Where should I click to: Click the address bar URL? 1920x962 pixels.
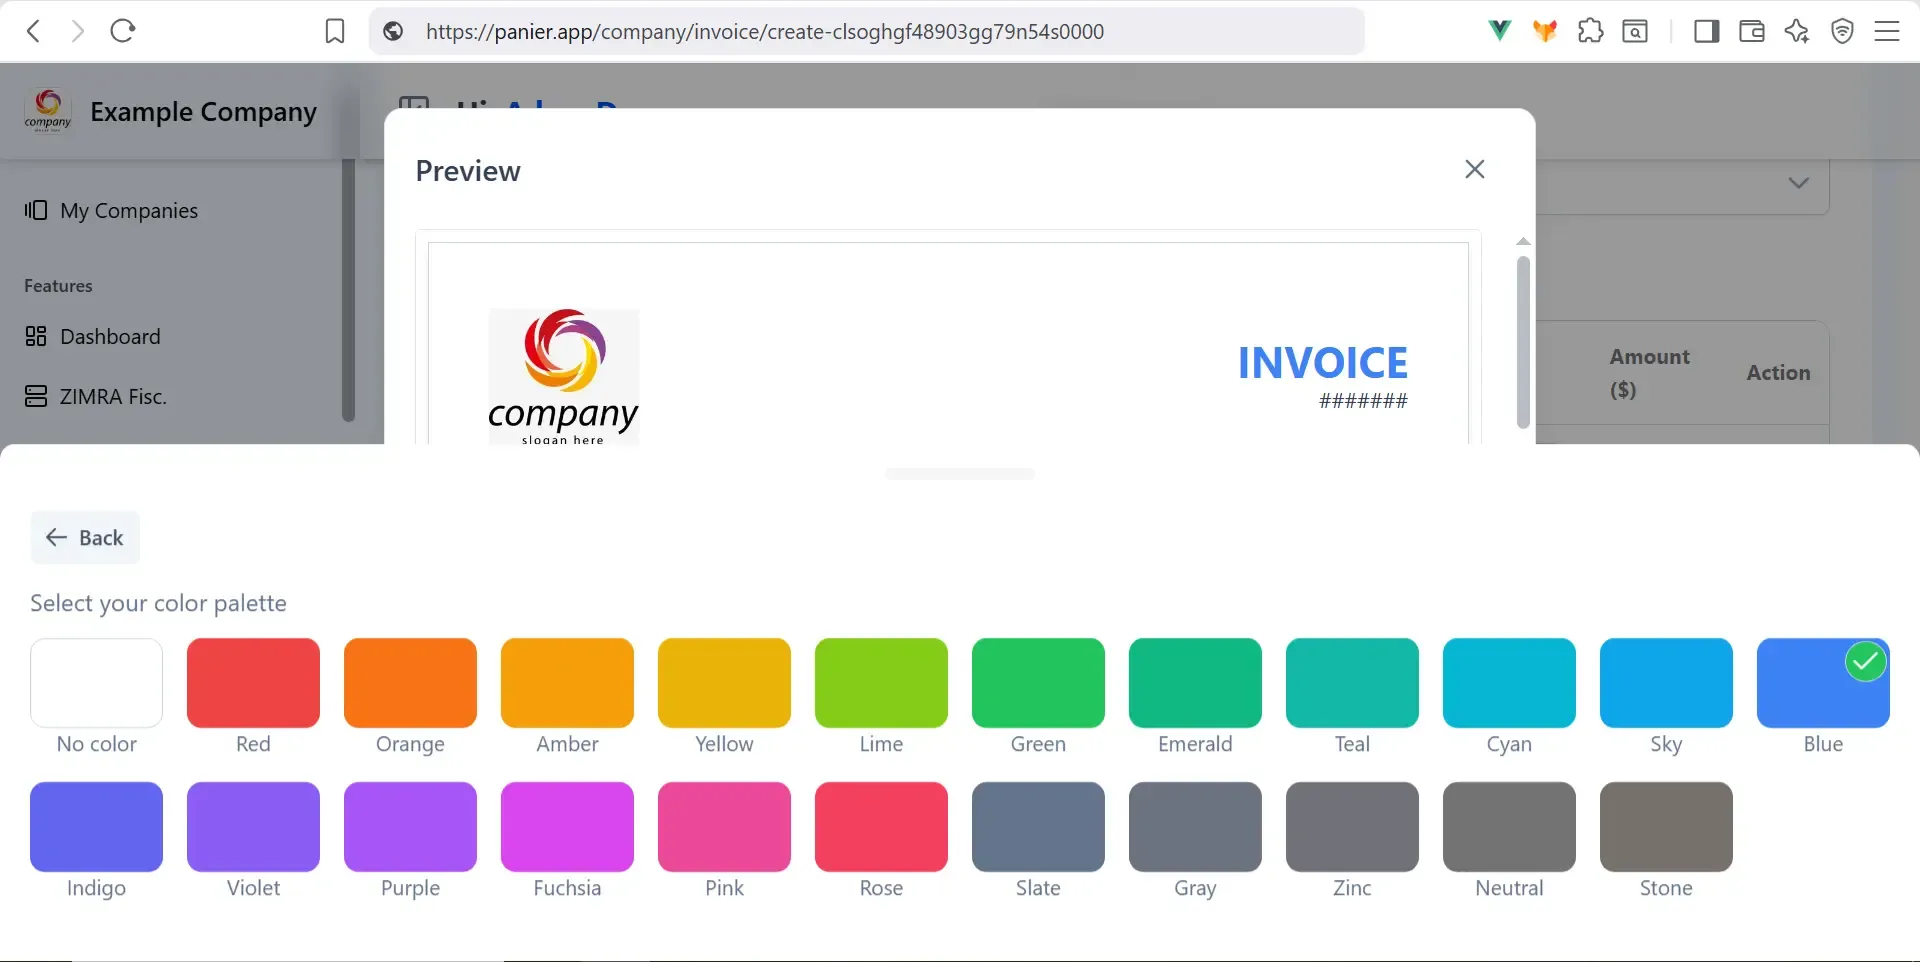point(765,32)
